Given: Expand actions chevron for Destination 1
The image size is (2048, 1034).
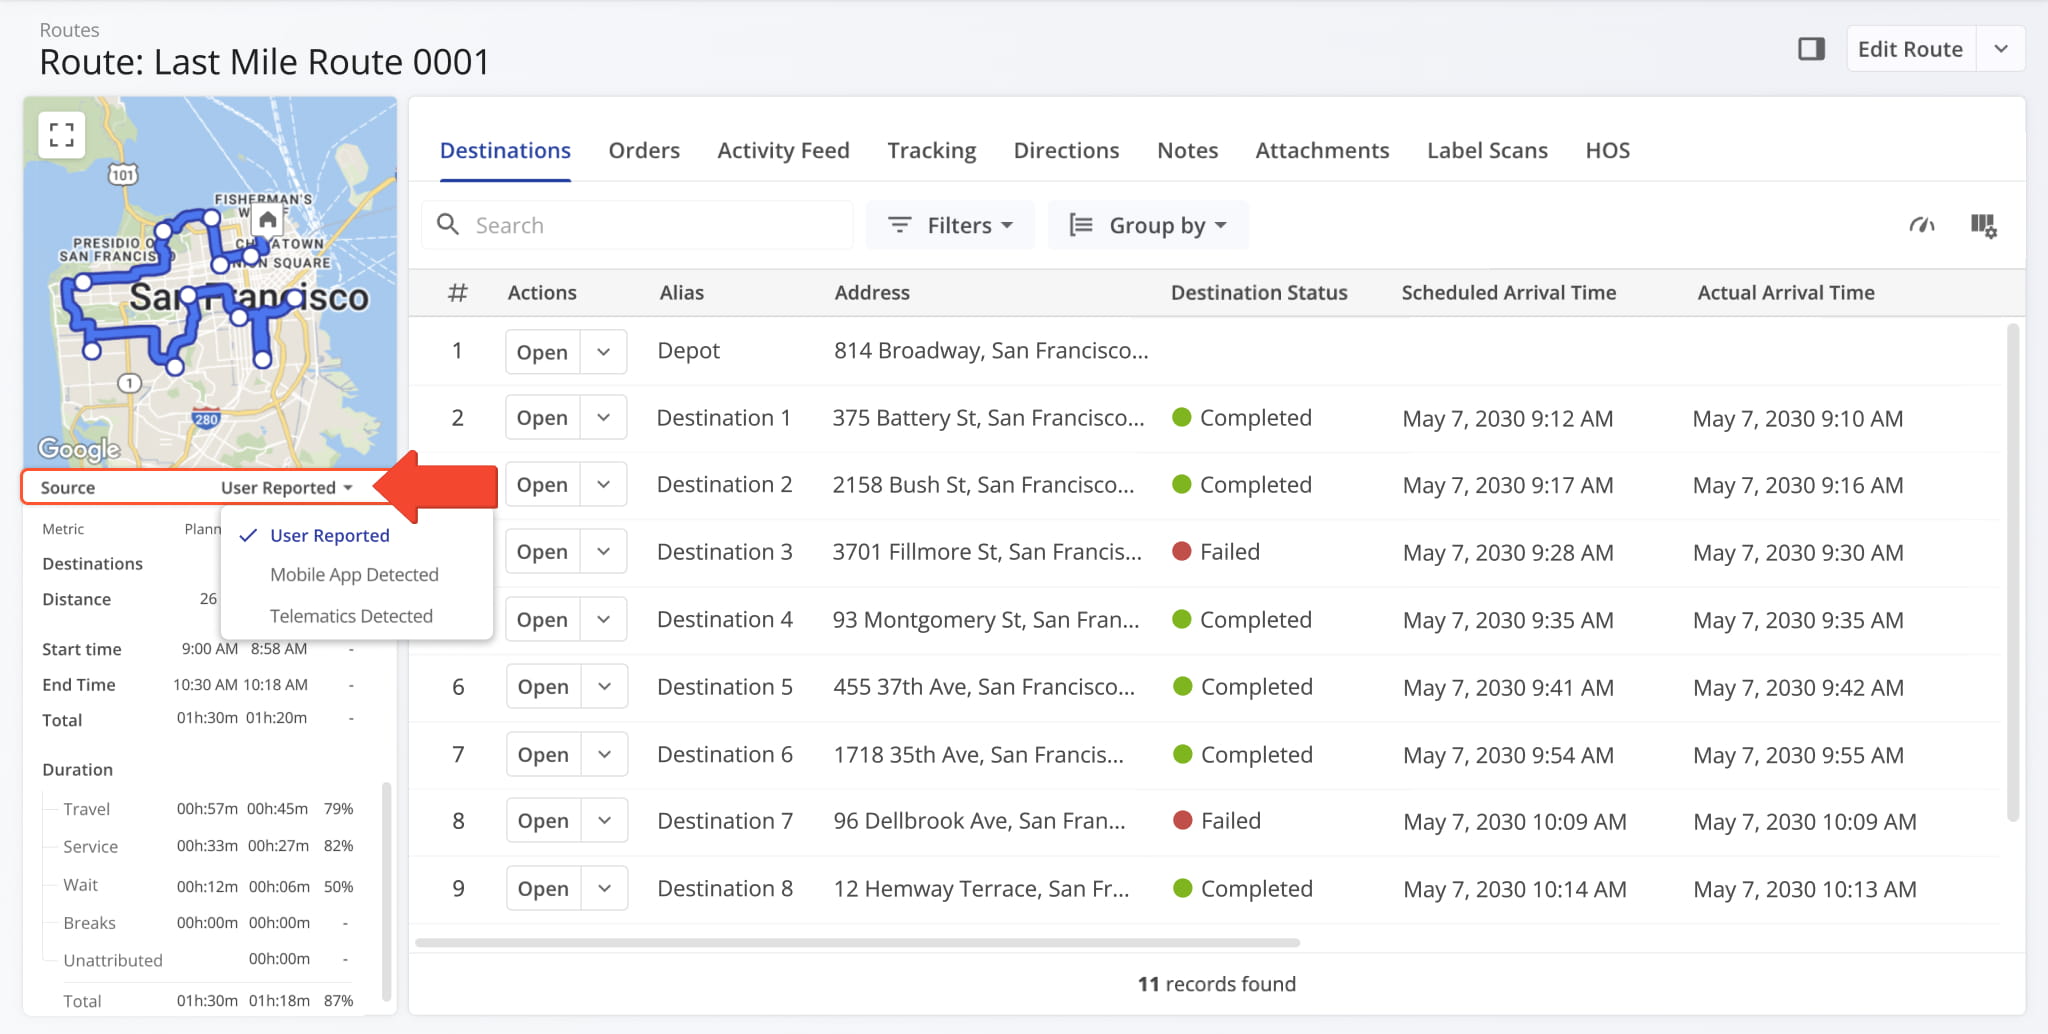Looking at the screenshot, I should (603, 418).
